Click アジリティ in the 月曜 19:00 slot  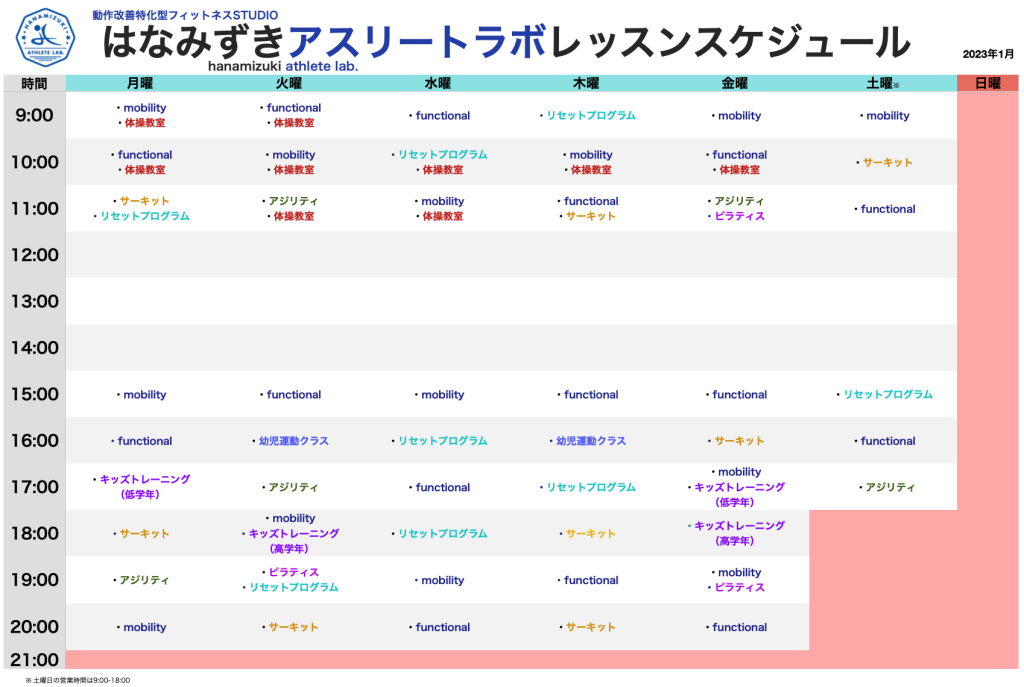click(144, 580)
